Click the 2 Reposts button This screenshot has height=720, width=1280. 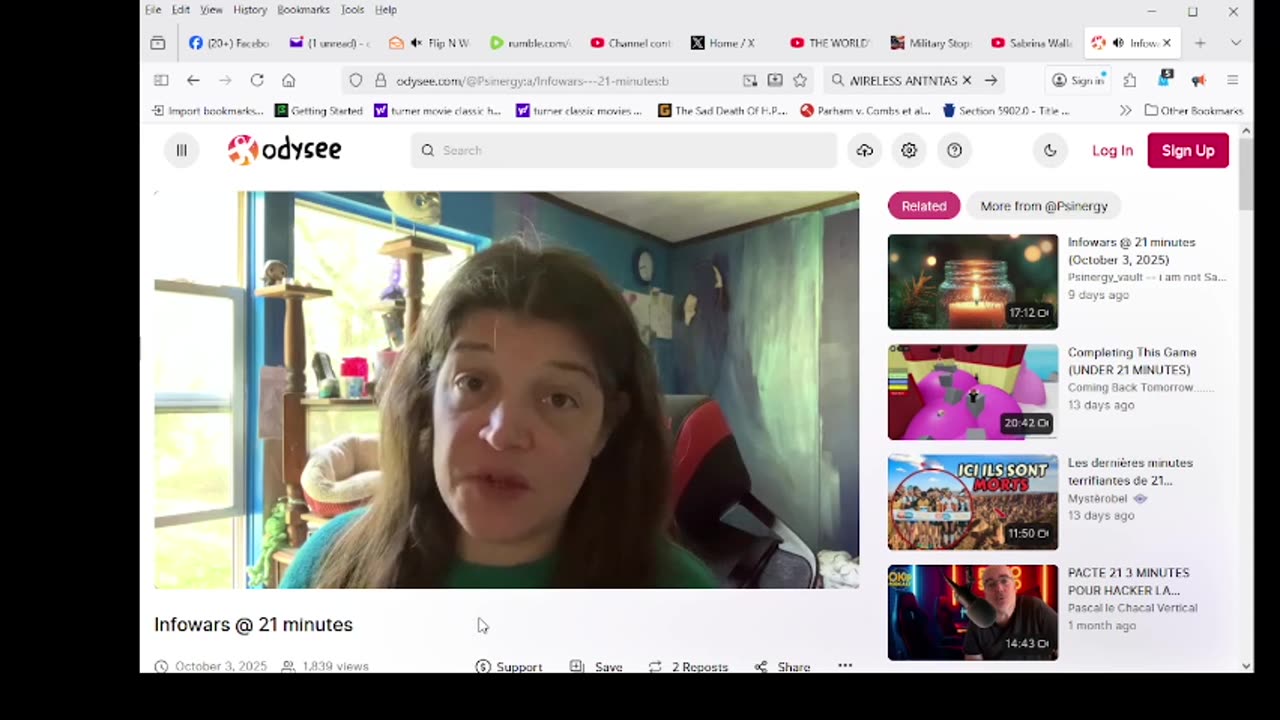point(688,666)
